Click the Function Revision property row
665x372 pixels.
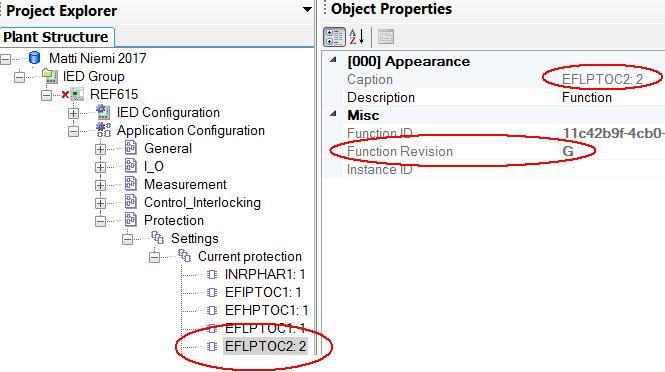493,151
